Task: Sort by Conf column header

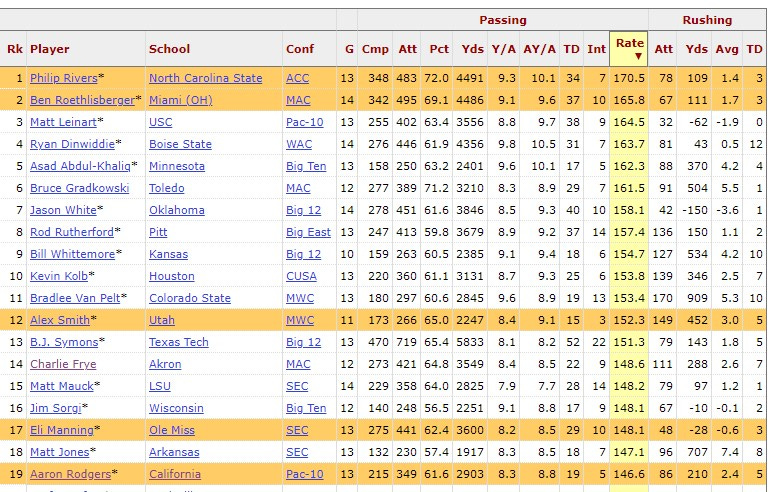Action: (x=309, y=49)
